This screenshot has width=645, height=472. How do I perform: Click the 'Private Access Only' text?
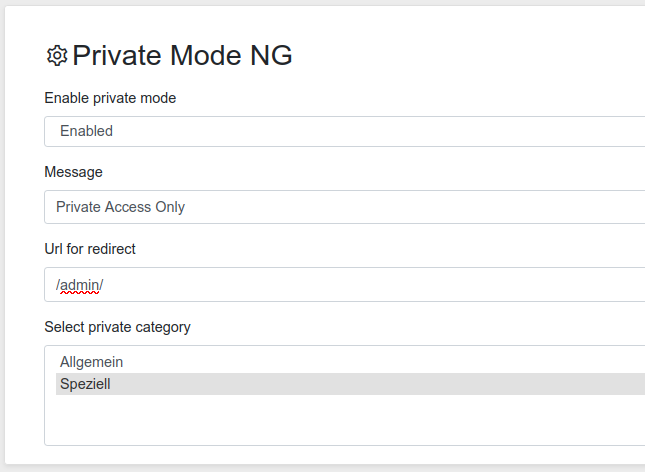click(x=120, y=207)
